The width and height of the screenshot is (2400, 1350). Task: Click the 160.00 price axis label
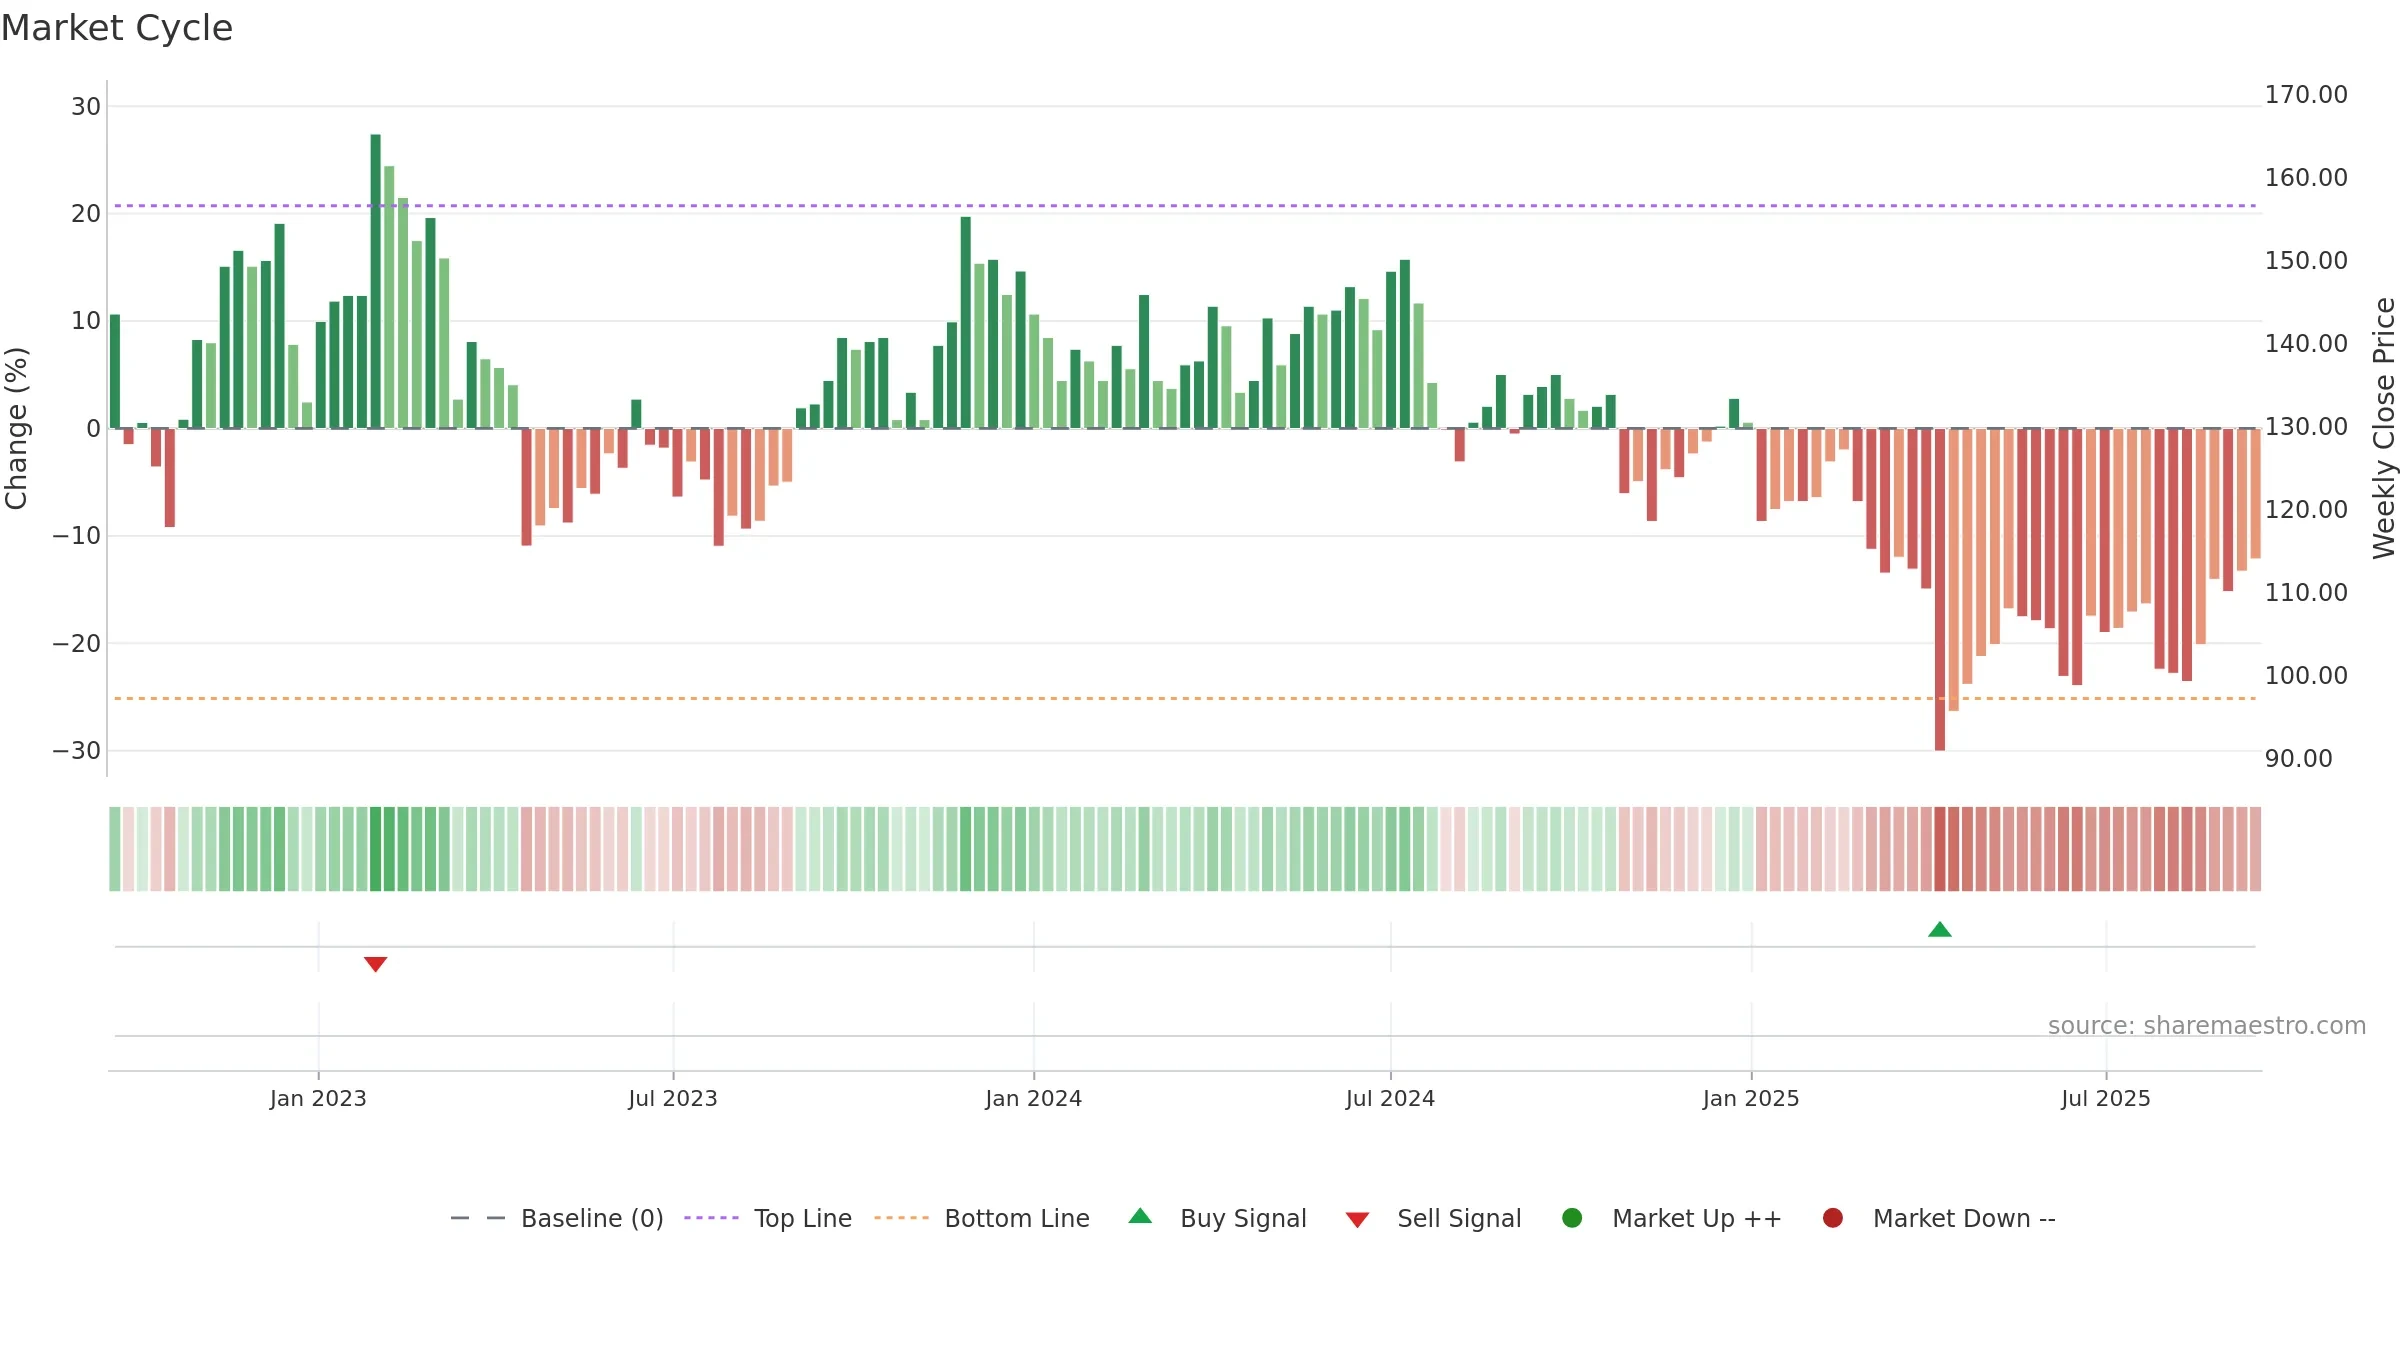point(2306,178)
